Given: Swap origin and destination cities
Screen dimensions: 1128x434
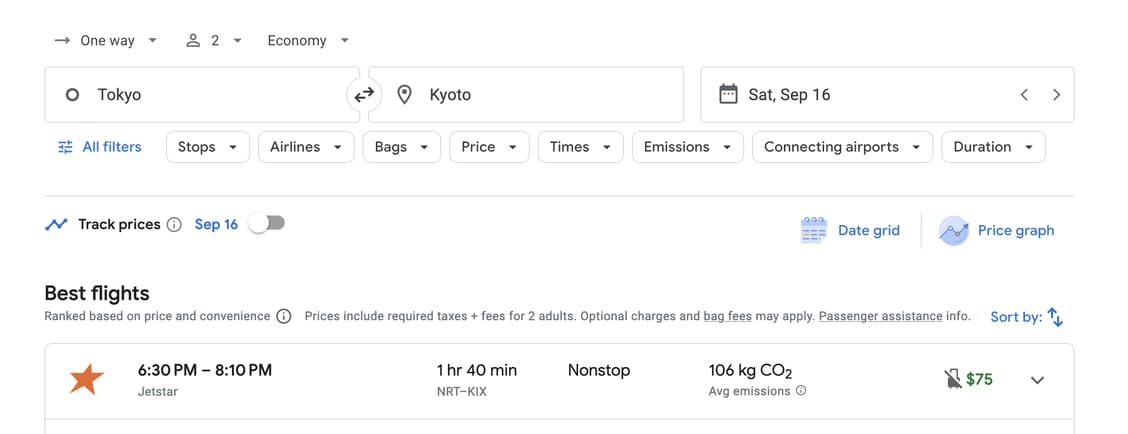Looking at the screenshot, I should pos(364,95).
